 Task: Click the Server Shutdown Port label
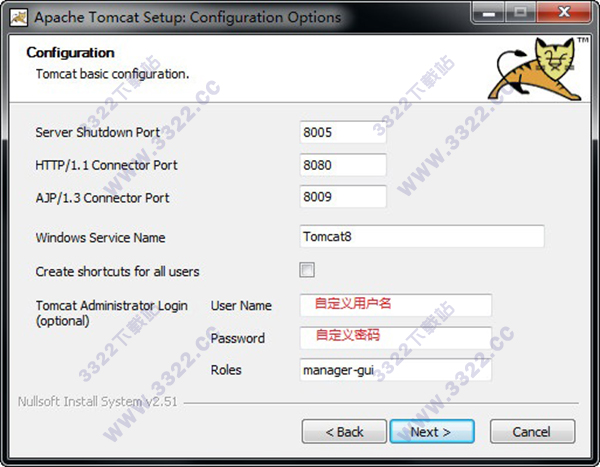98,132
